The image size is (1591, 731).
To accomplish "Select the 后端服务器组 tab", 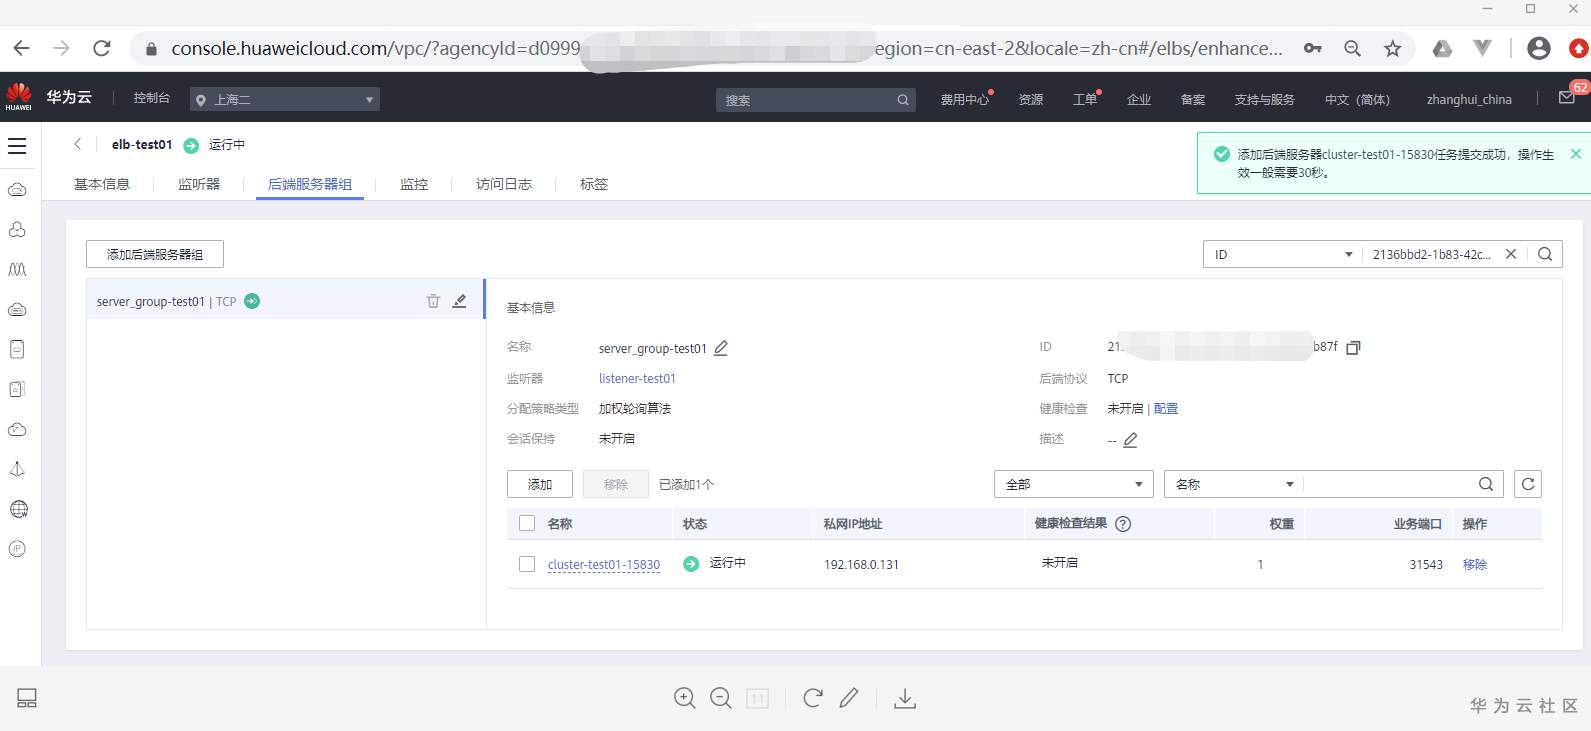I will pos(310,184).
